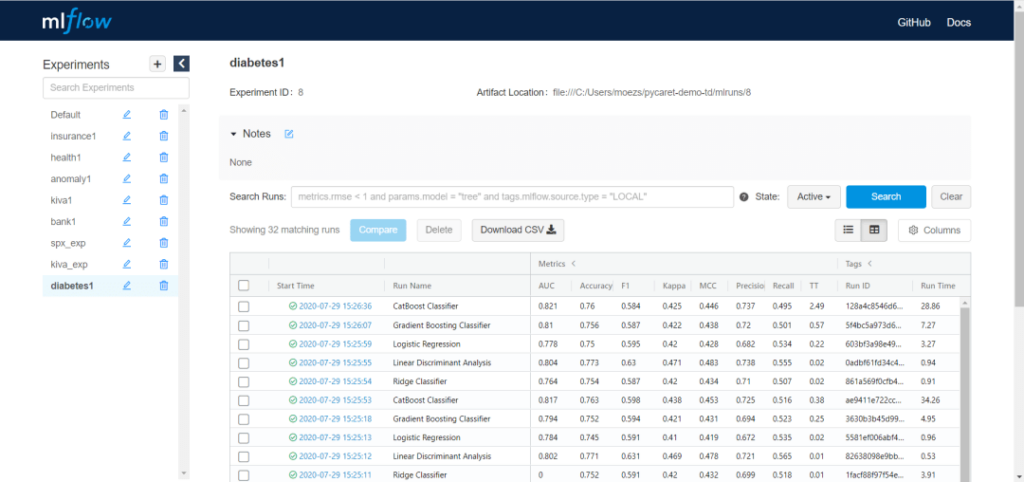Click the Download CSV button
The height and width of the screenshot is (482, 1024).
pos(518,230)
